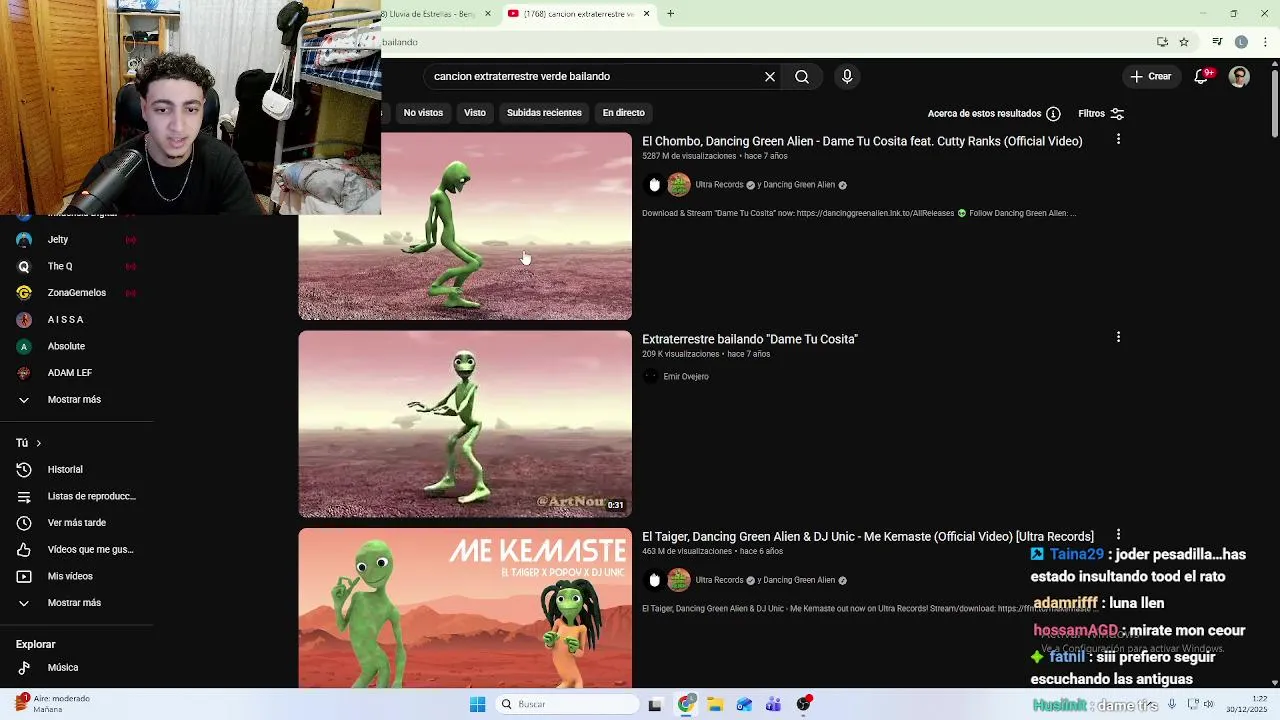Open Ultra Records channel under Dame Tu Cosita
Image resolution: width=1280 pixels, height=720 pixels.
point(719,185)
